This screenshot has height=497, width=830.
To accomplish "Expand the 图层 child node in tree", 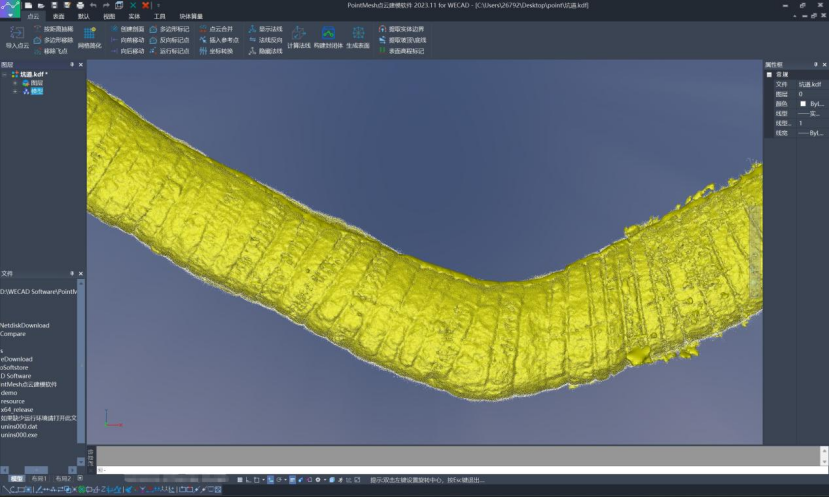I will click(15, 83).
